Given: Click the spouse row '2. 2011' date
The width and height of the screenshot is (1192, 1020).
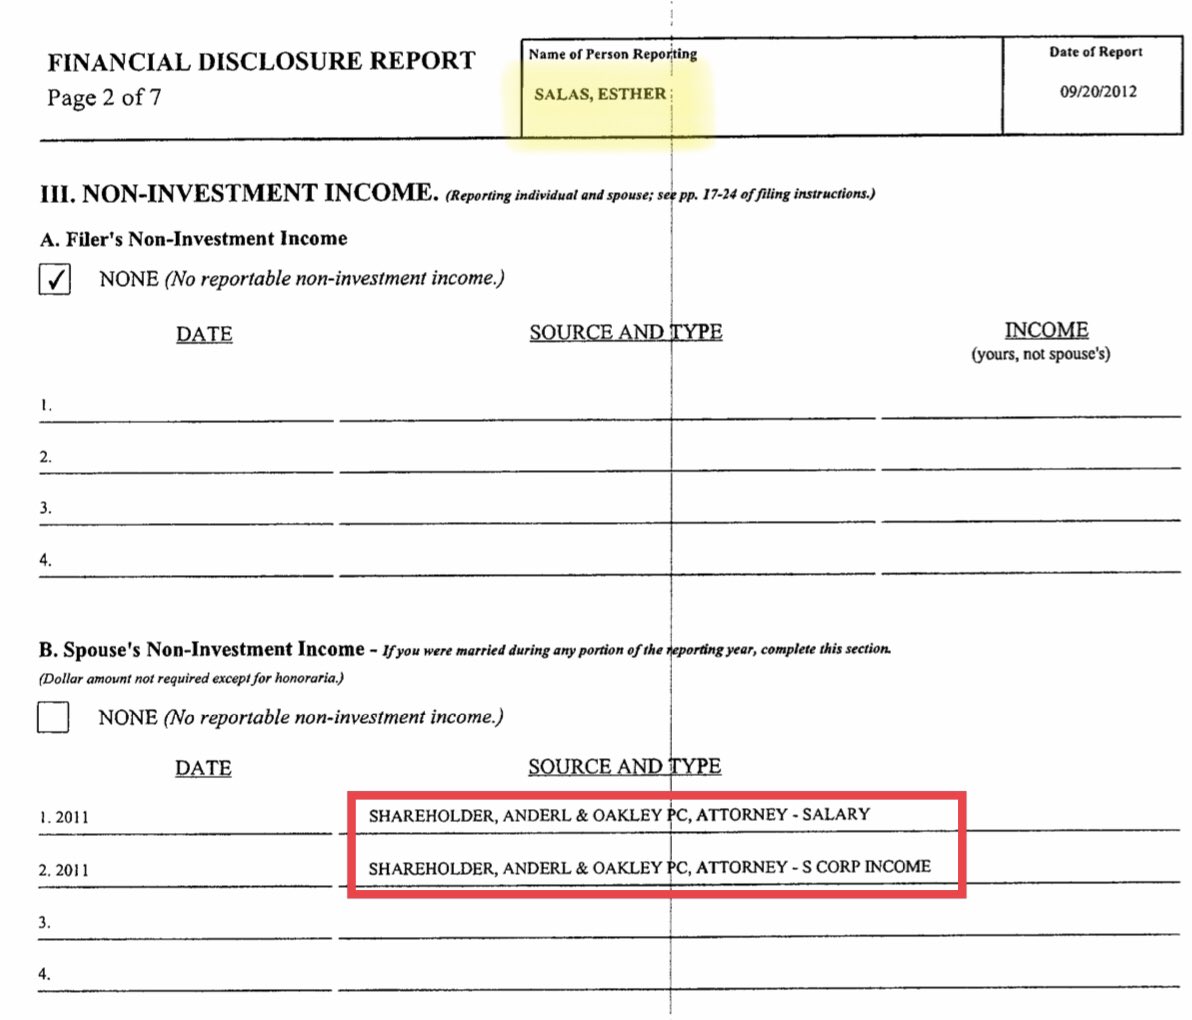Looking at the screenshot, I should click(x=64, y=870).
